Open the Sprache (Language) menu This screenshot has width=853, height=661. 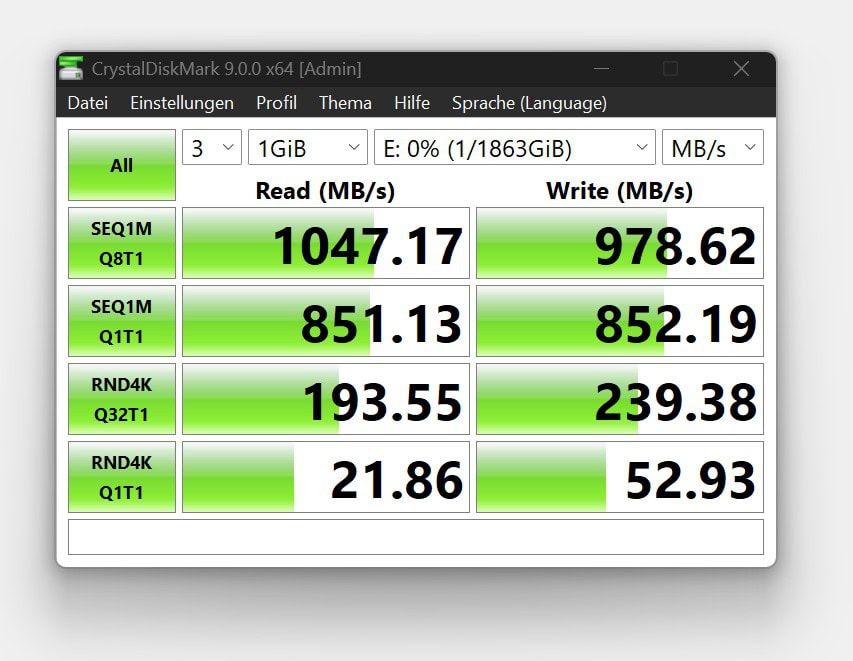529,103
